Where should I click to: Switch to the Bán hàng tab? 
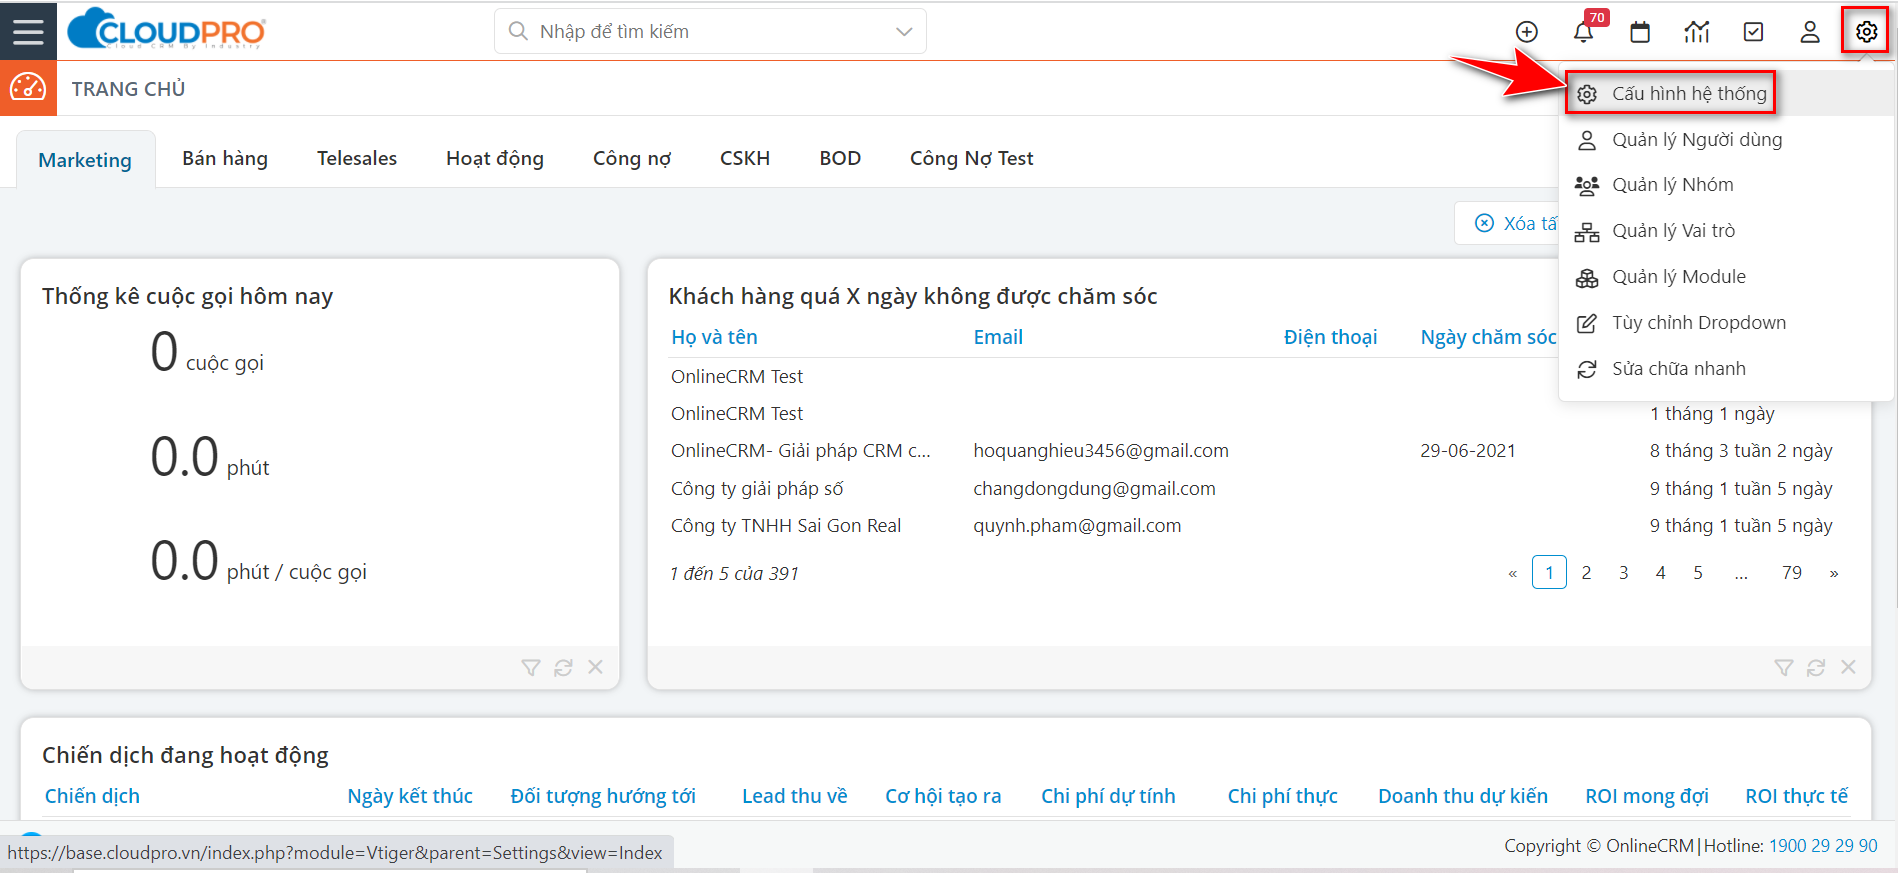[225, 158]
